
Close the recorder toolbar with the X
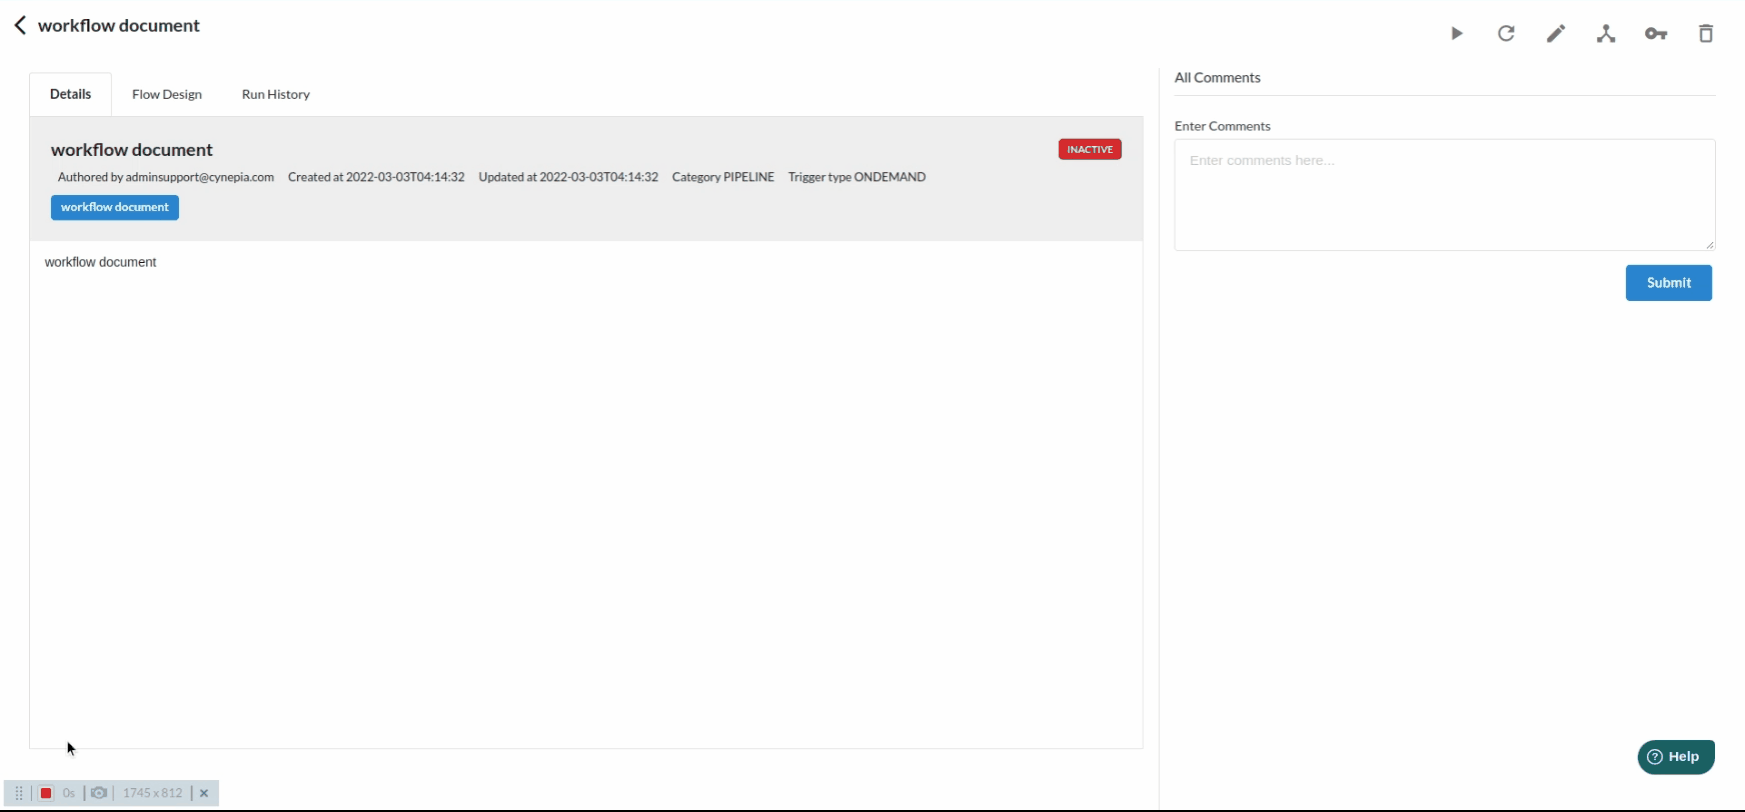[204, 793]
